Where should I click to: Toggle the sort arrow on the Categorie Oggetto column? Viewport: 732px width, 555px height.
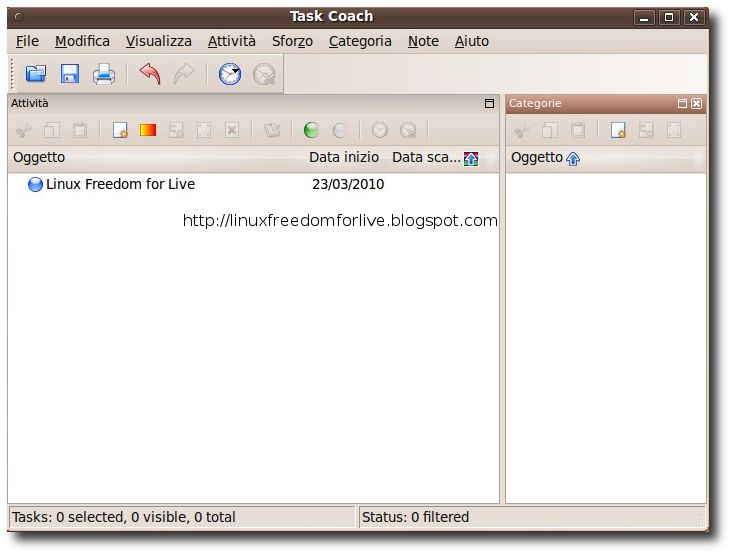(x=573, y=159)
